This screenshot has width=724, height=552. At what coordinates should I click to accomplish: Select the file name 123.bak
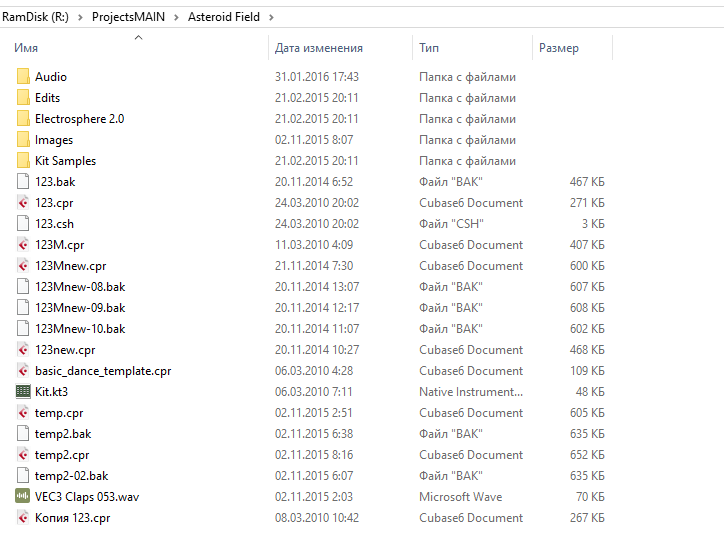(x=55, y=182)
